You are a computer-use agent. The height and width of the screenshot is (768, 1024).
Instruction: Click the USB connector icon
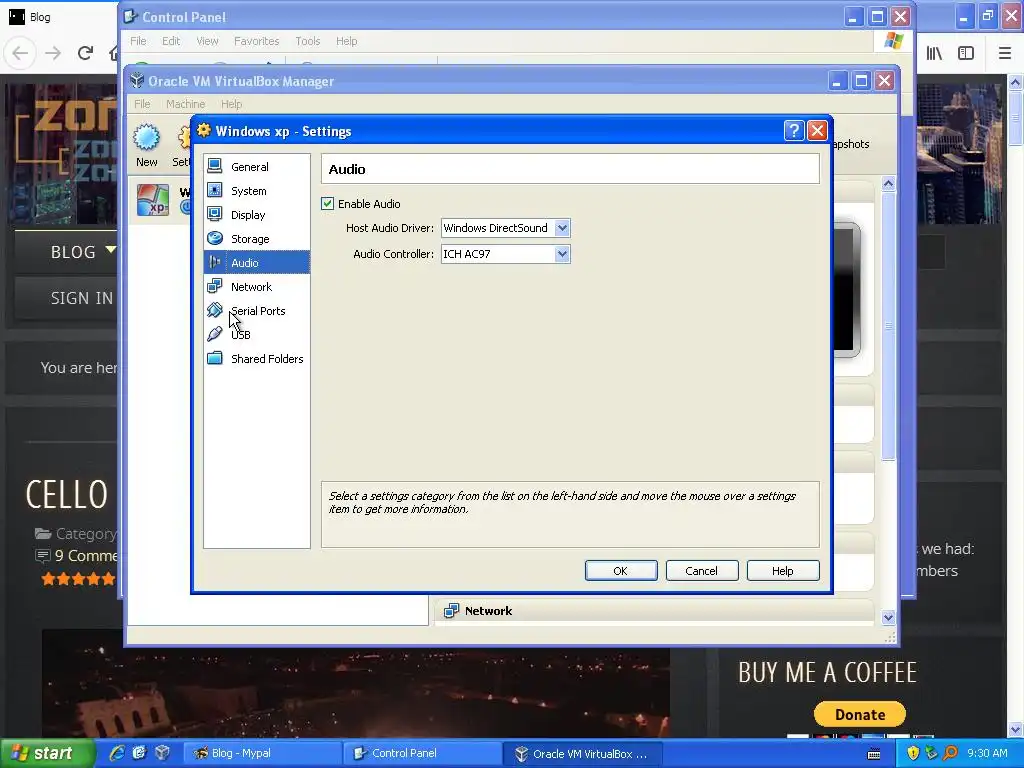tap(215, 334)
